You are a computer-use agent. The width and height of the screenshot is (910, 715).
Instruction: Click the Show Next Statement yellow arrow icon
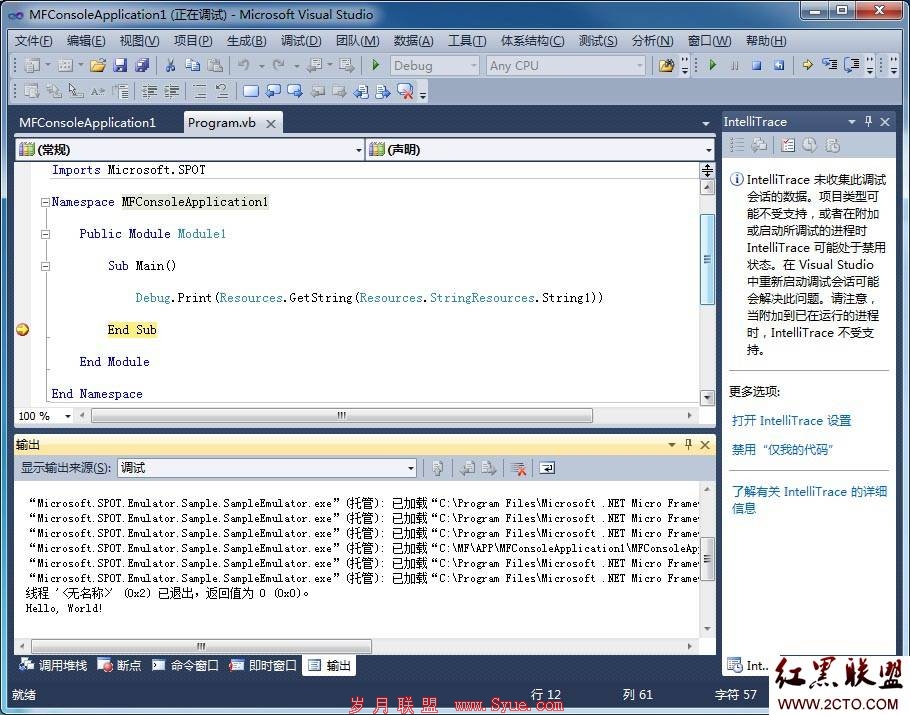point(807,65)
